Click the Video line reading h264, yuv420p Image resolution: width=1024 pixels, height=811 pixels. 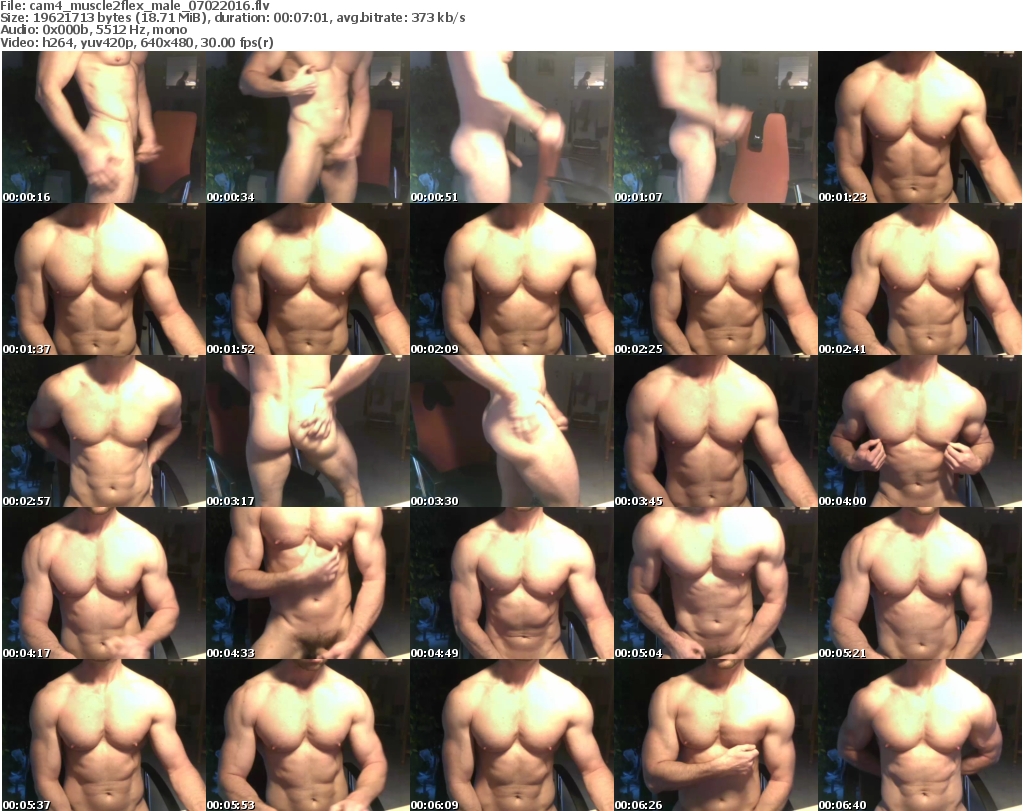pos(136,42)
